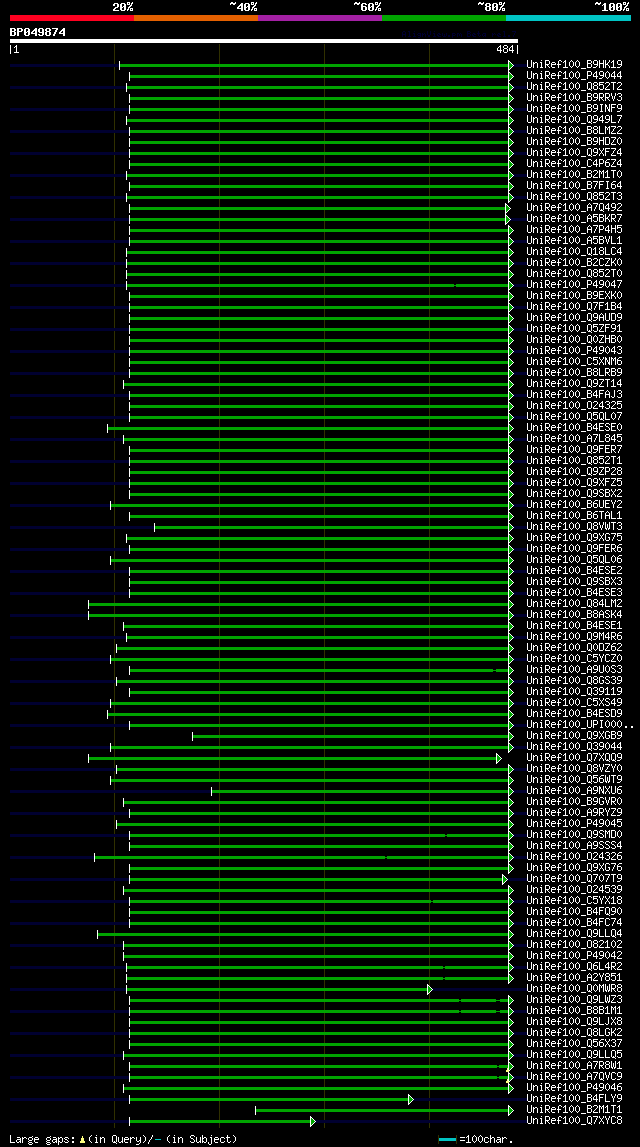Select the UniRef100_Q6L4R2 label
The height and width of the screenshot is (1147, 640).
574,967
